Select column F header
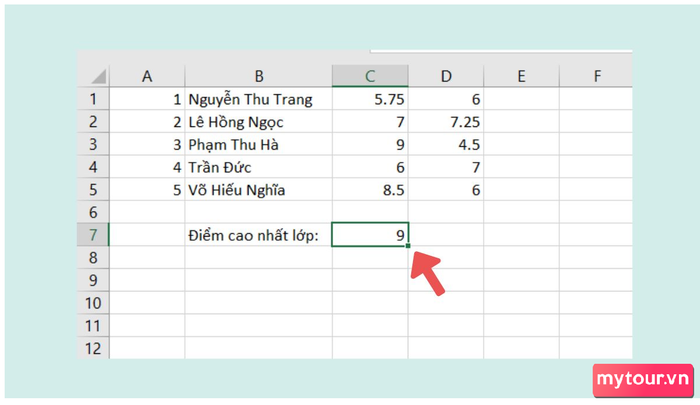700x405 pixels. (596, 76)
